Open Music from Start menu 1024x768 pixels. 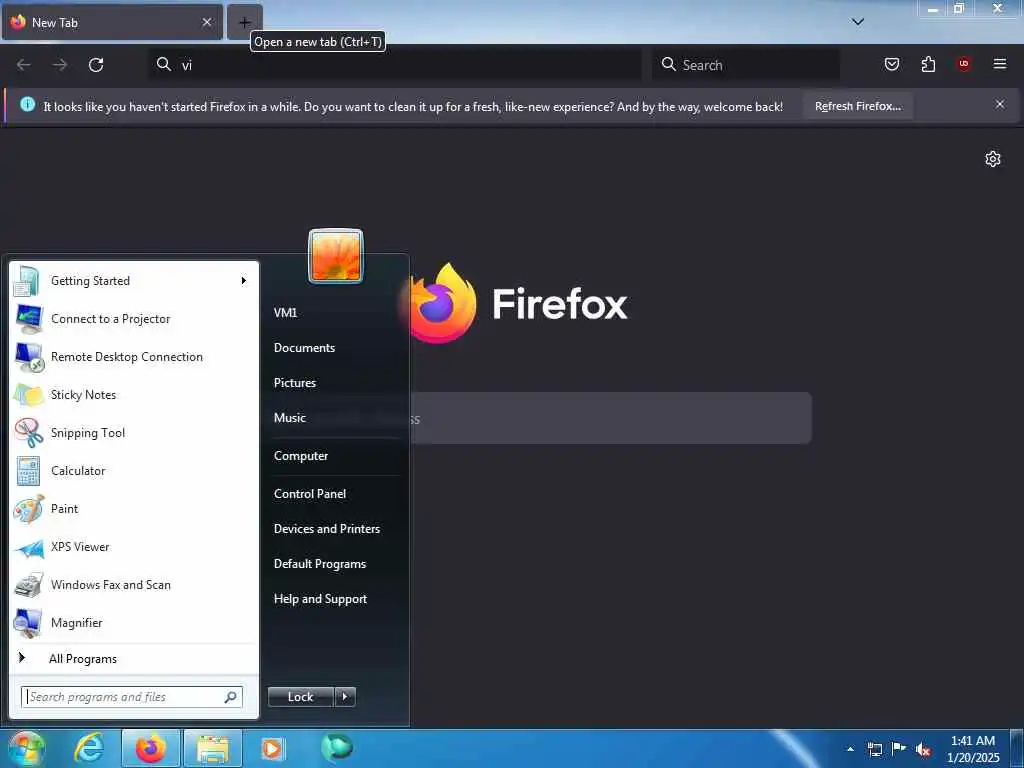click(x=290, y=418)
